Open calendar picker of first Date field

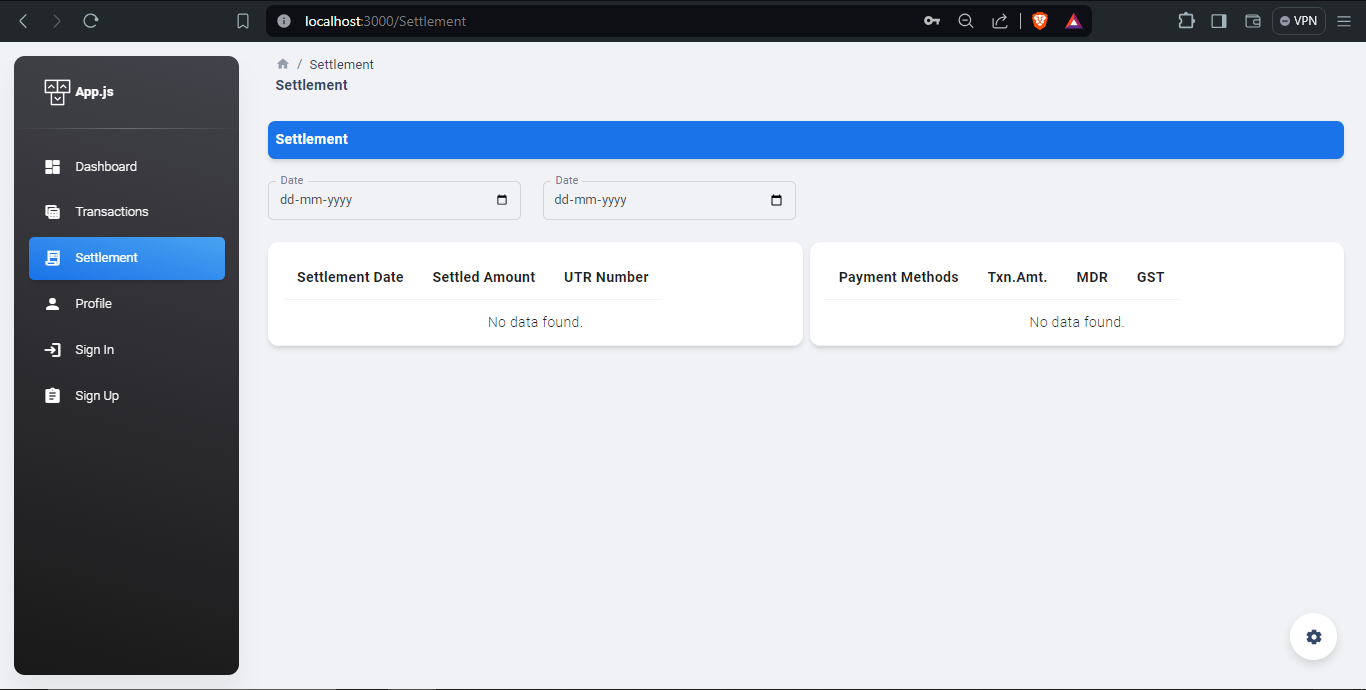coord(502,200)
